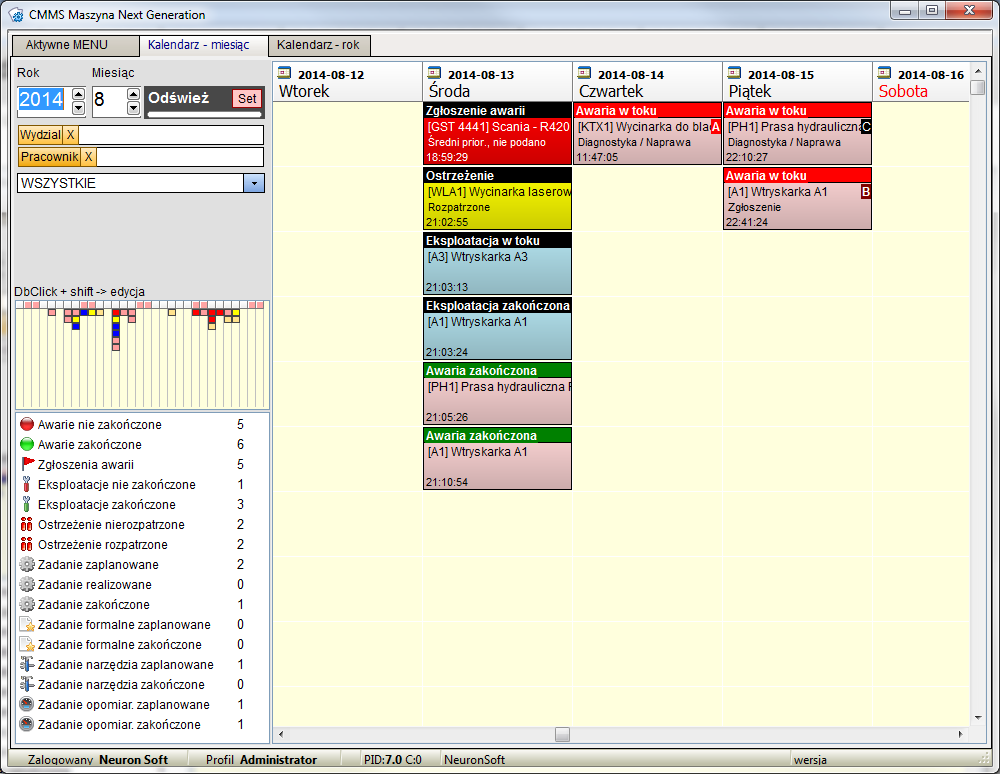The height and width of the screenshot is (774, 1000).
Task: Switch to the 'Kalendarz - rok' tab
Action: click(x=319, y=45)
